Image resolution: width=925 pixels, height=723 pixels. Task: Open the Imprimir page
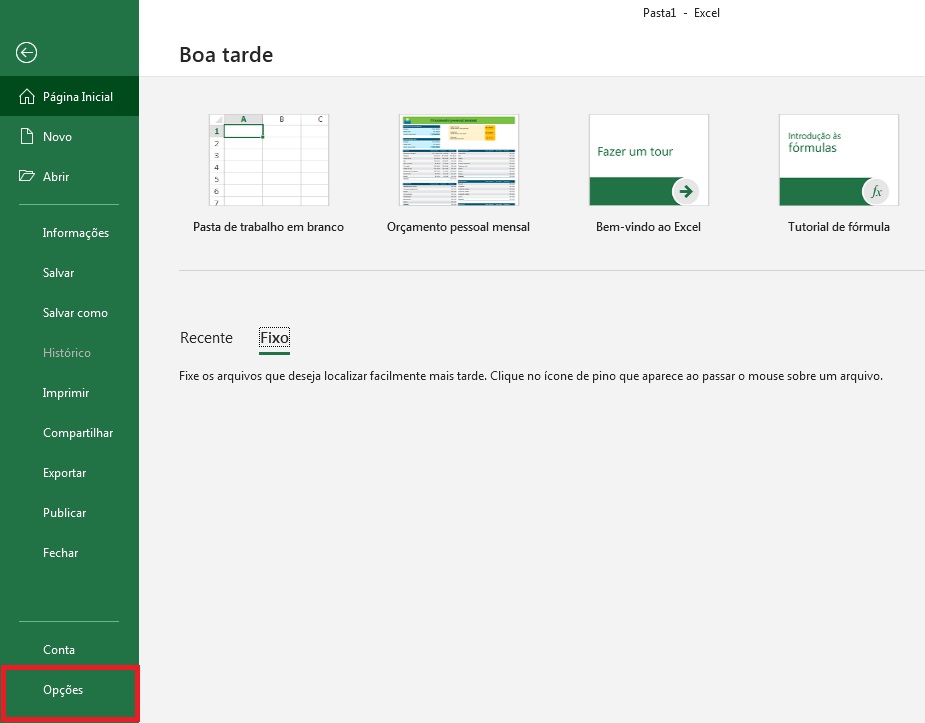click(69, 393)
